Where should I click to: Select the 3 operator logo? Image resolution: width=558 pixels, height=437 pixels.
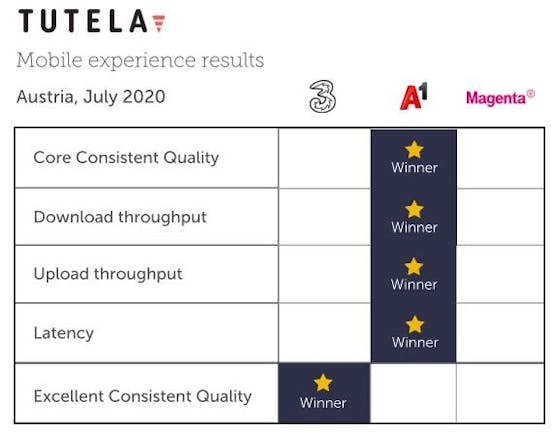[322, 96]
